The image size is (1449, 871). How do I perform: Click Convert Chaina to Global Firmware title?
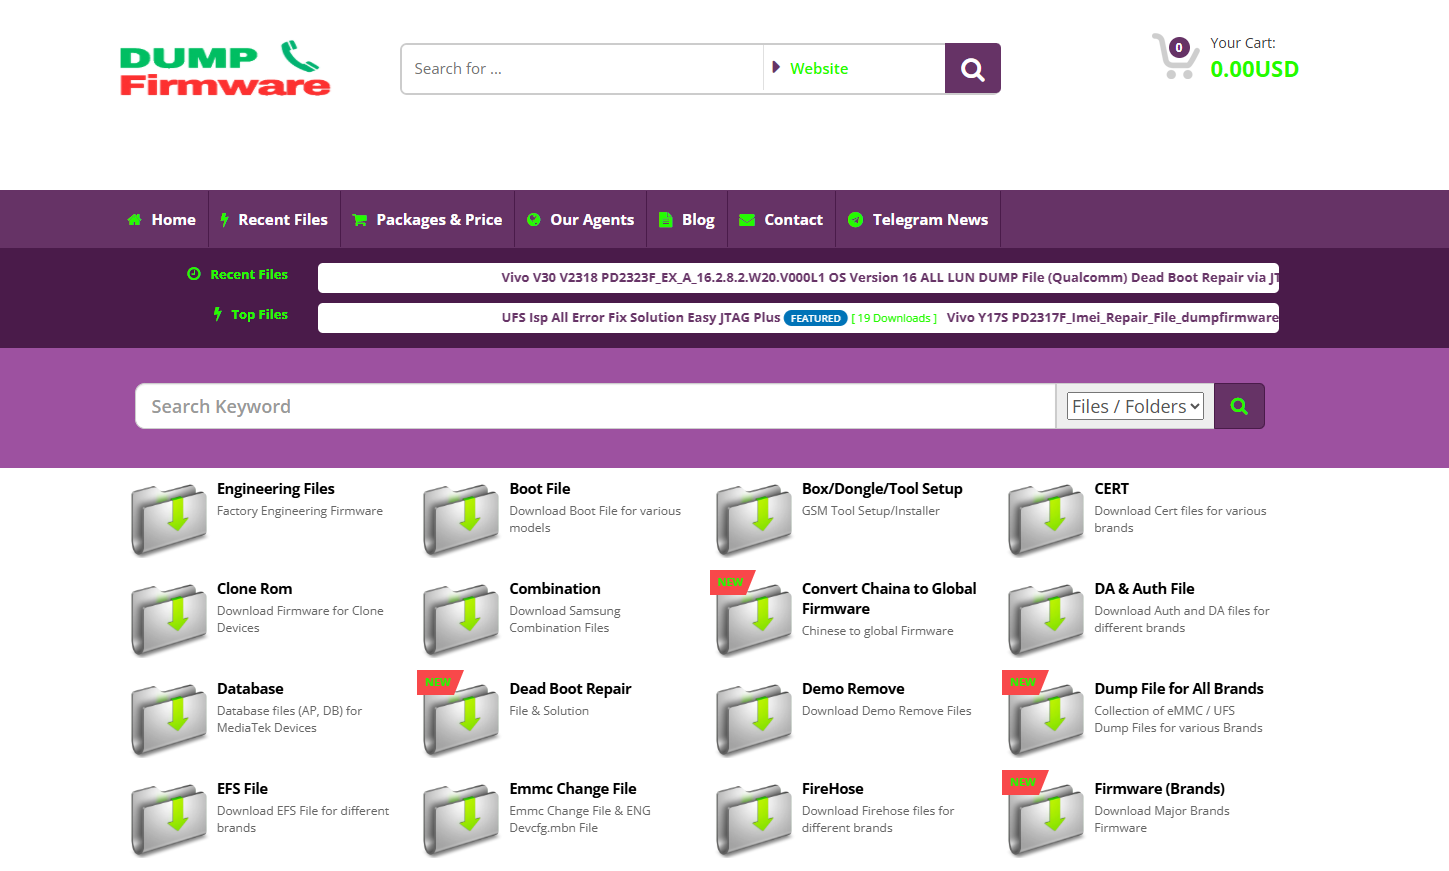pos(889,599)
